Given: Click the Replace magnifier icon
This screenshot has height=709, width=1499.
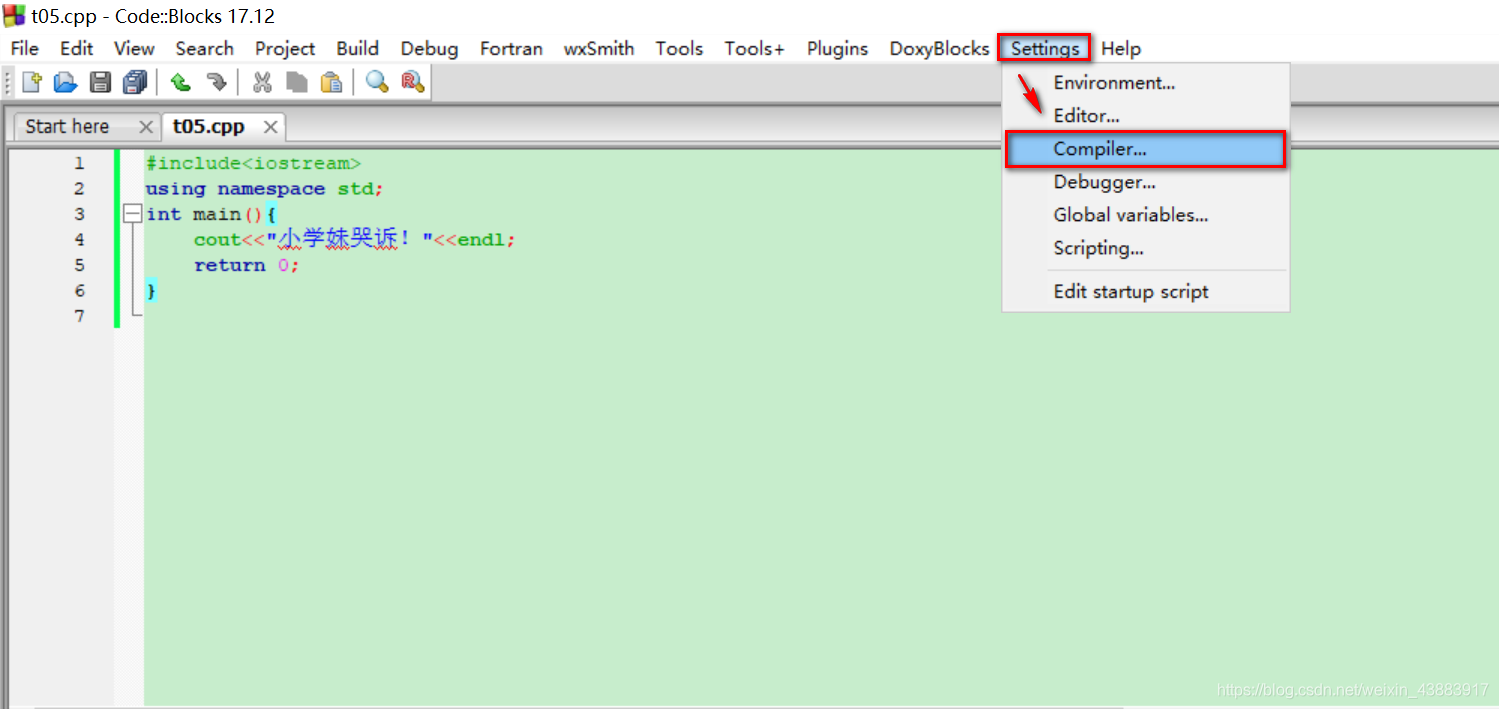Looking at the screenshot, I should pos(412,82).
